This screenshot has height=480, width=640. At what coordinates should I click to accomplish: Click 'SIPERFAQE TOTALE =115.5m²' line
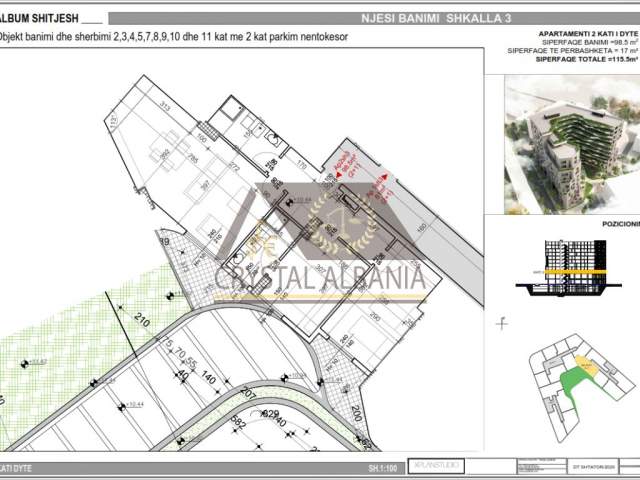587,59
